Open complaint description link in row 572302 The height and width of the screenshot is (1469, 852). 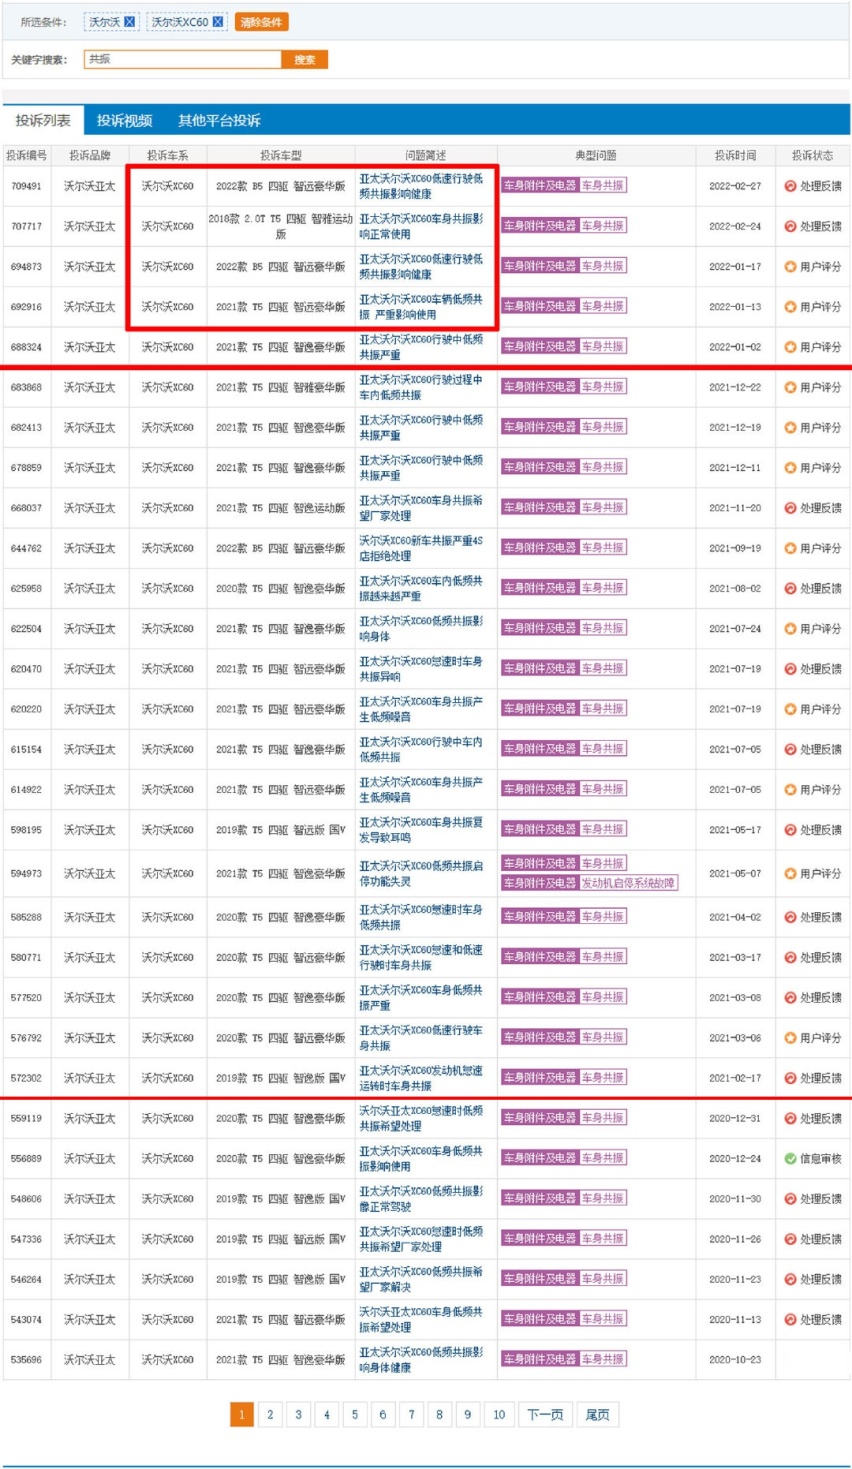tap(421, 1078)
